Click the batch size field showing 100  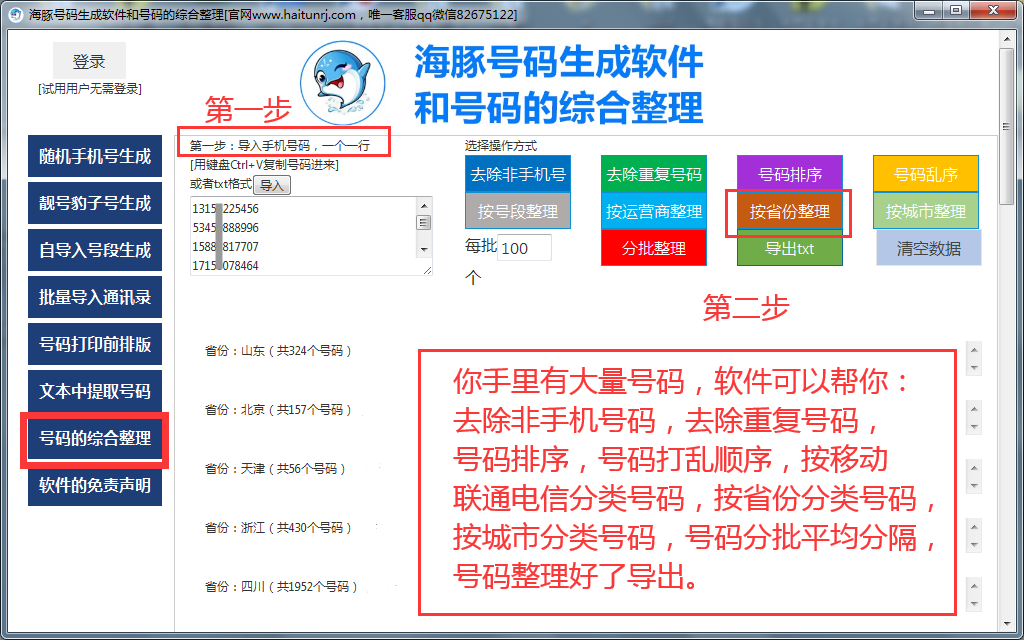(524, 248)
